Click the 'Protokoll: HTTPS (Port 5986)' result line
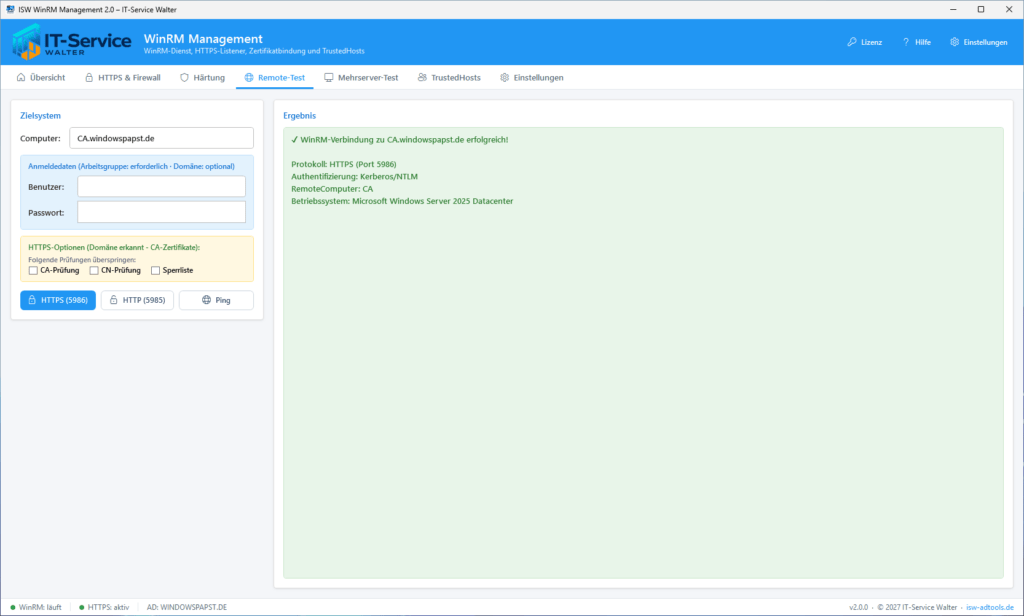 (x=344, y=164)
